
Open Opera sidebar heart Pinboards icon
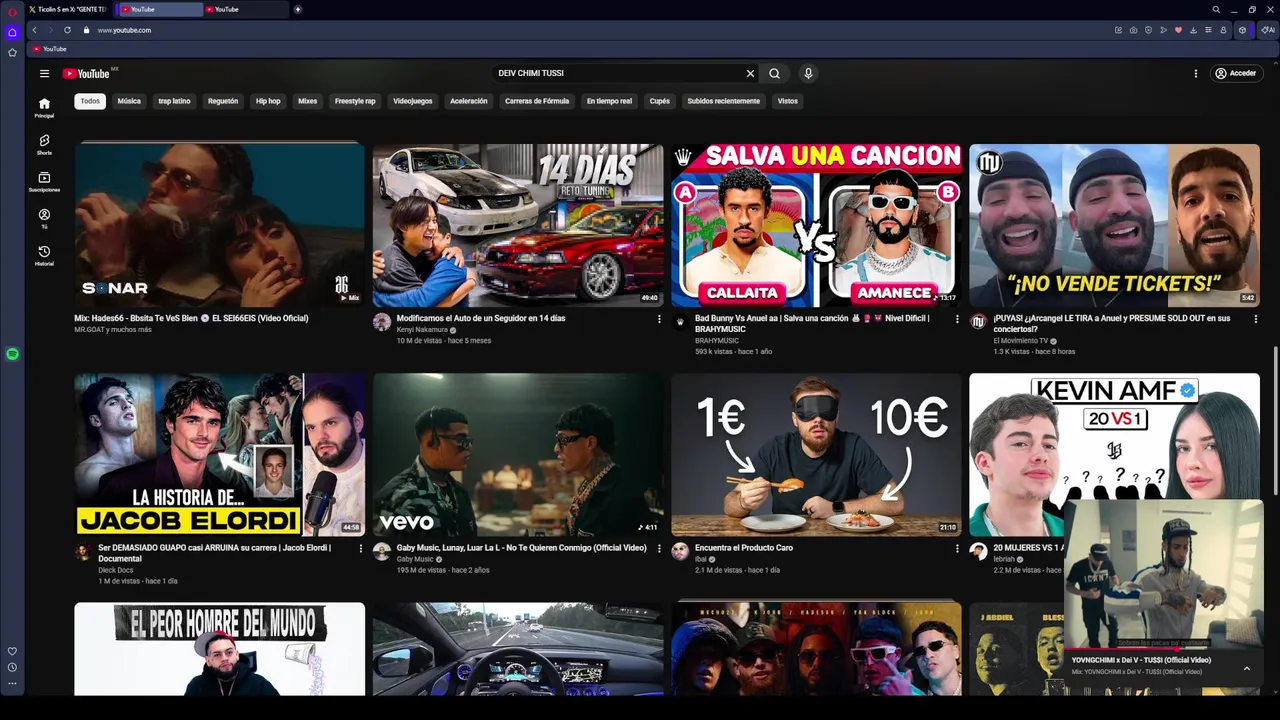pyautogui.click(x=12, y=651)
